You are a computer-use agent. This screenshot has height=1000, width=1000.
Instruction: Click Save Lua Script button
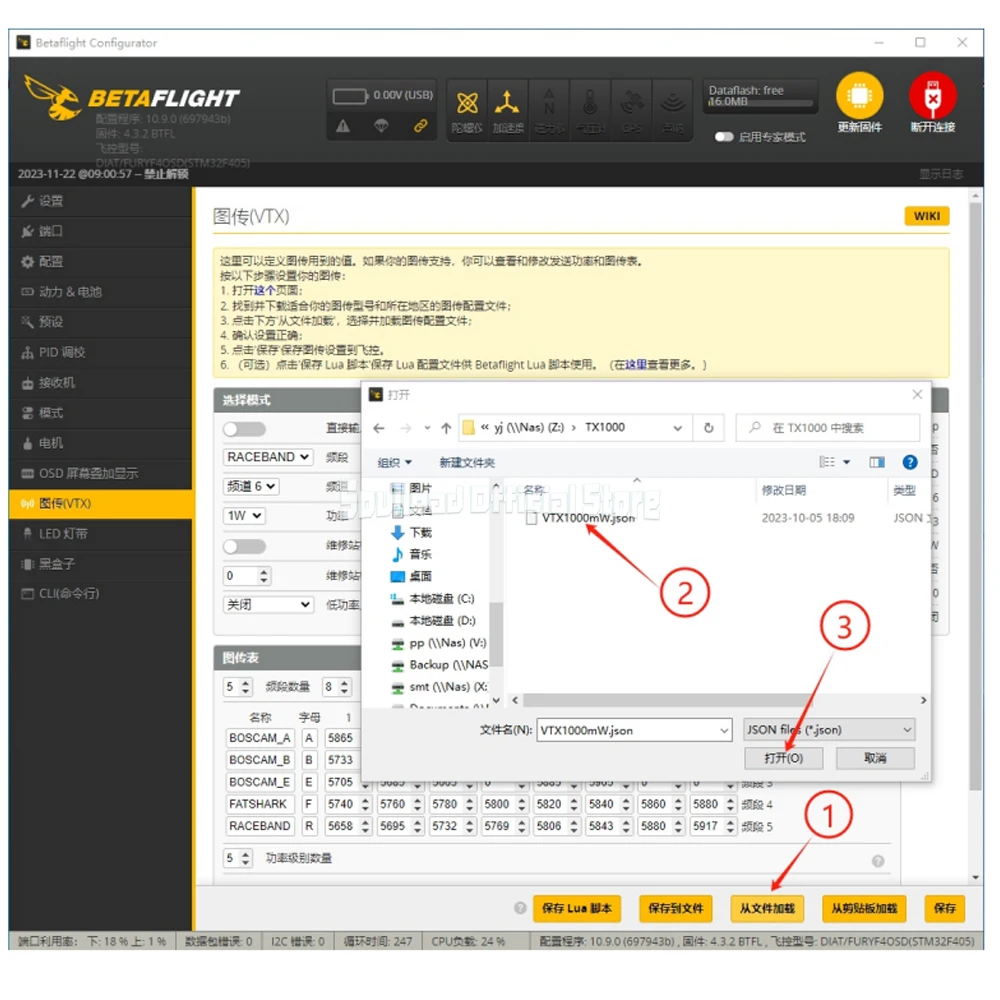577,908
